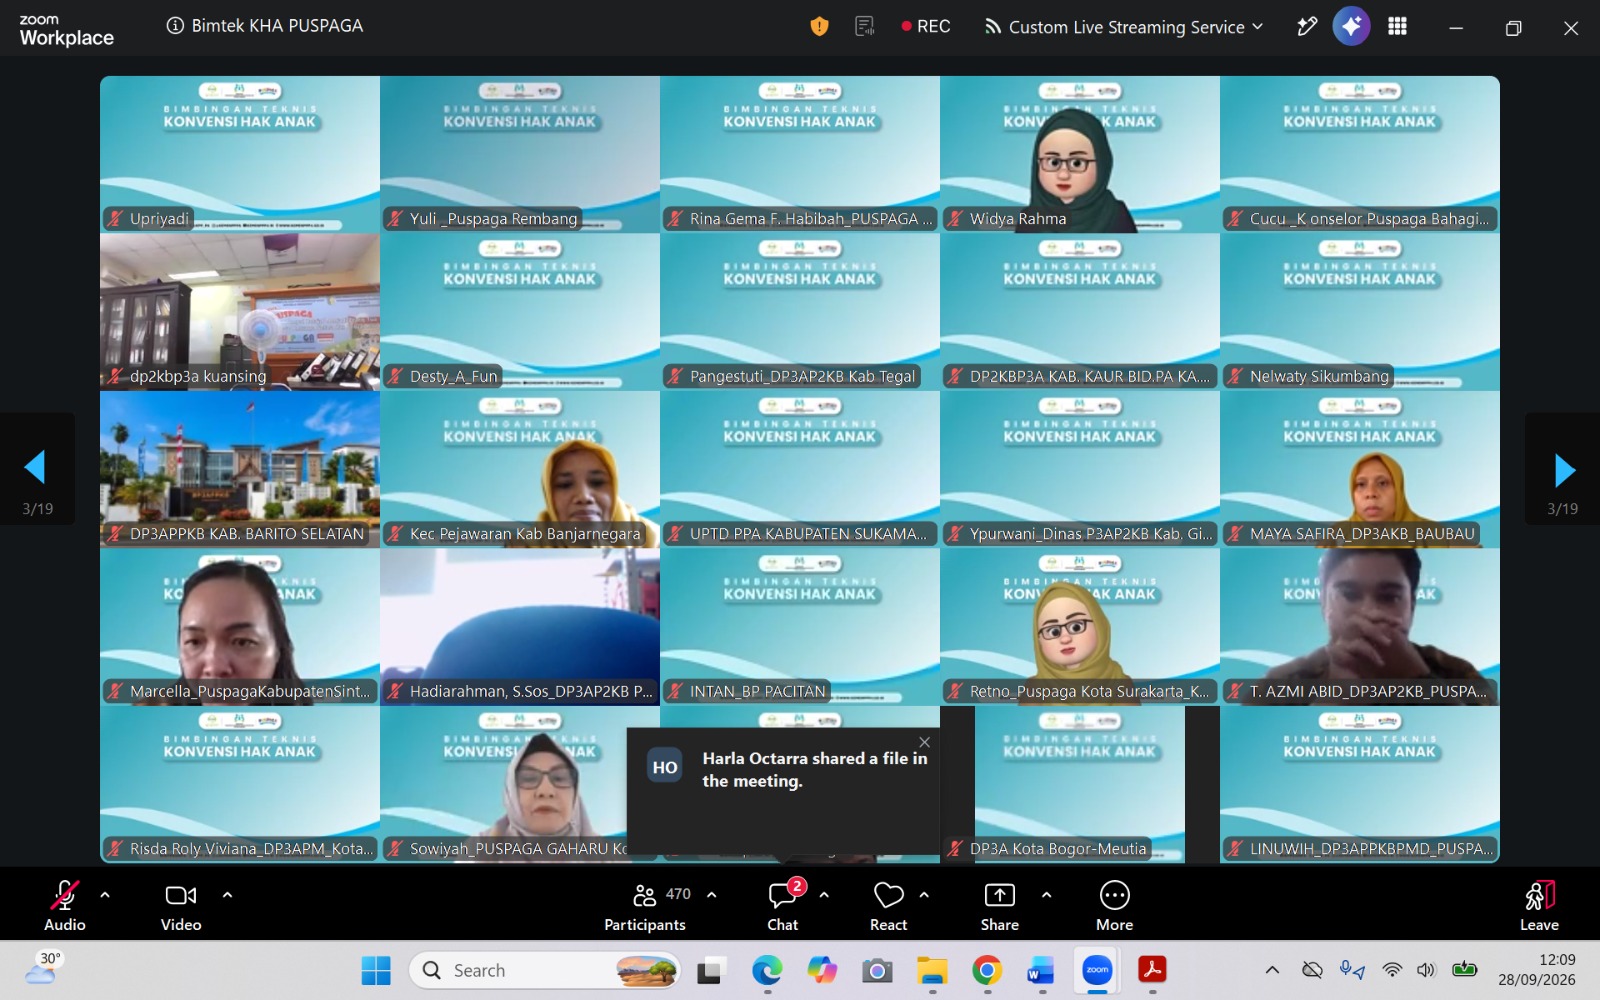The width and height of the screenshot is (1600, 1000).
Task: Expand the Participants options chevron
Action: point(712,895)
